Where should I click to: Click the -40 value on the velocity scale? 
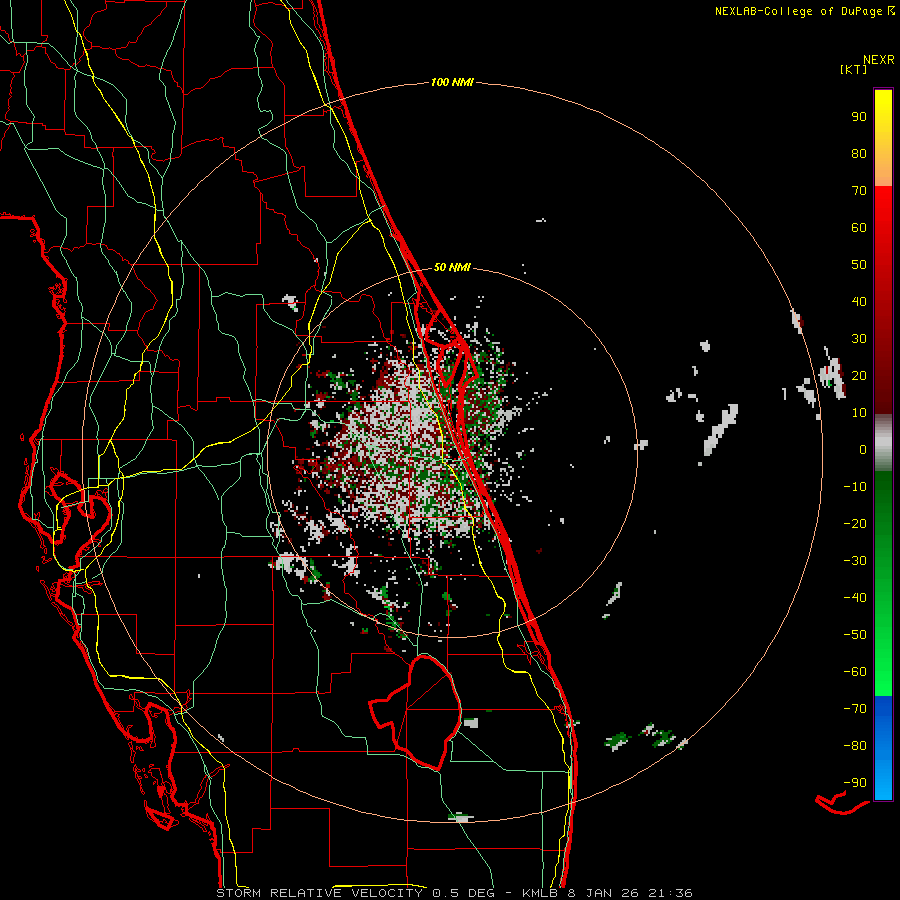[855, 598]
